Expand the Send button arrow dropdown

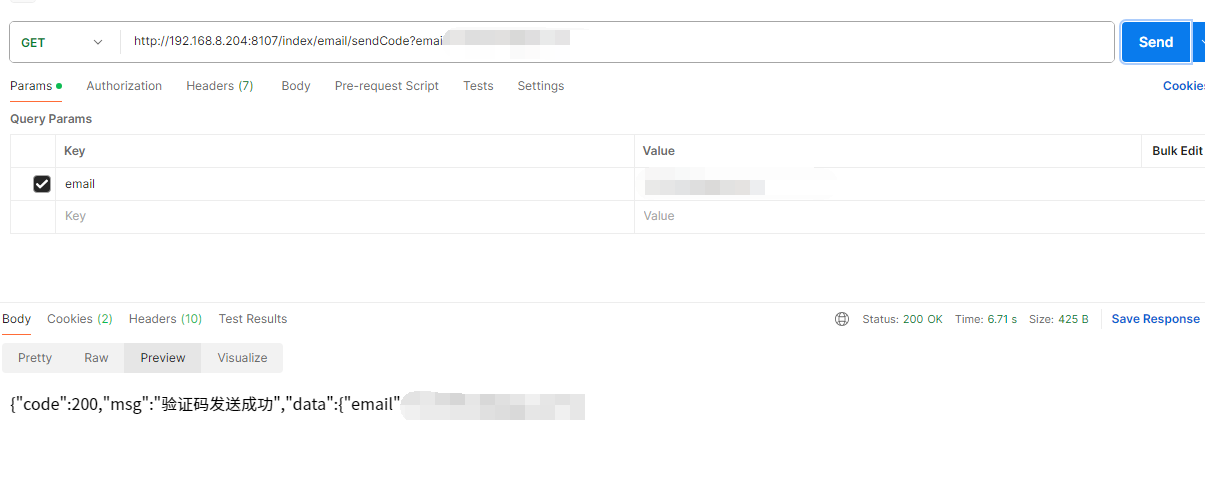tap(1198, 42)
